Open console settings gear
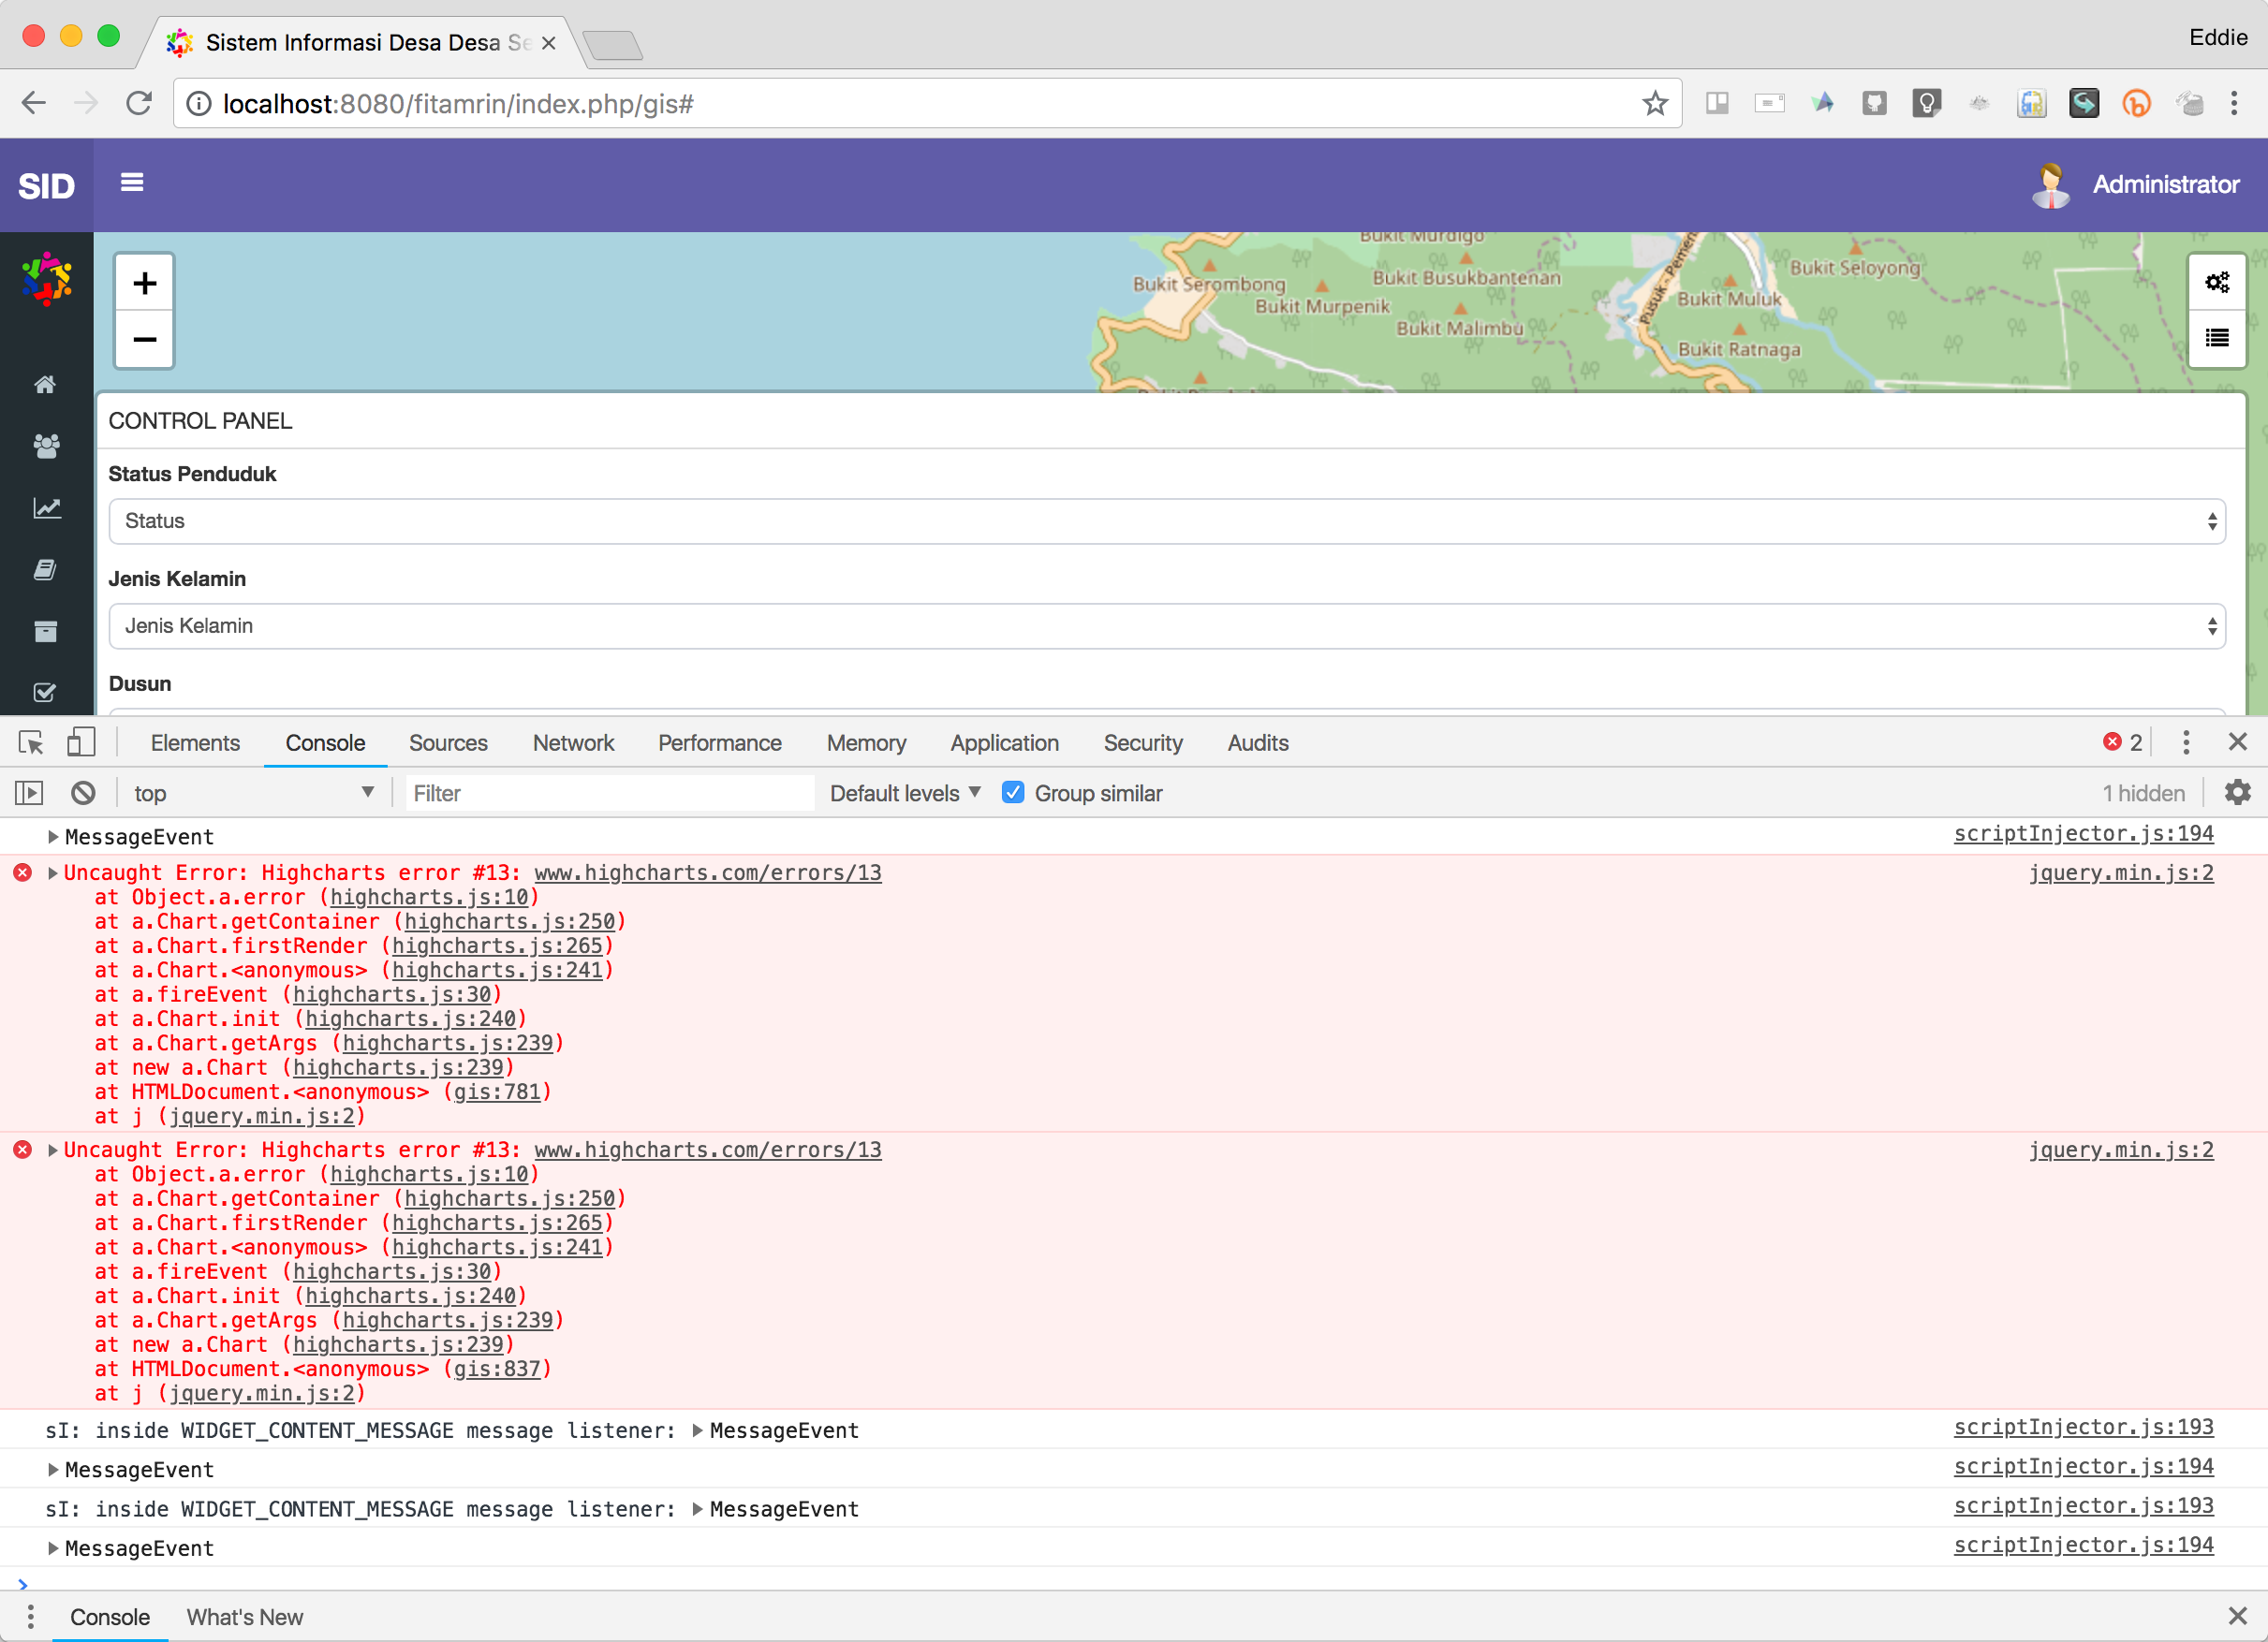This screenshot has width=2268, height=1642. (2238, 793)
